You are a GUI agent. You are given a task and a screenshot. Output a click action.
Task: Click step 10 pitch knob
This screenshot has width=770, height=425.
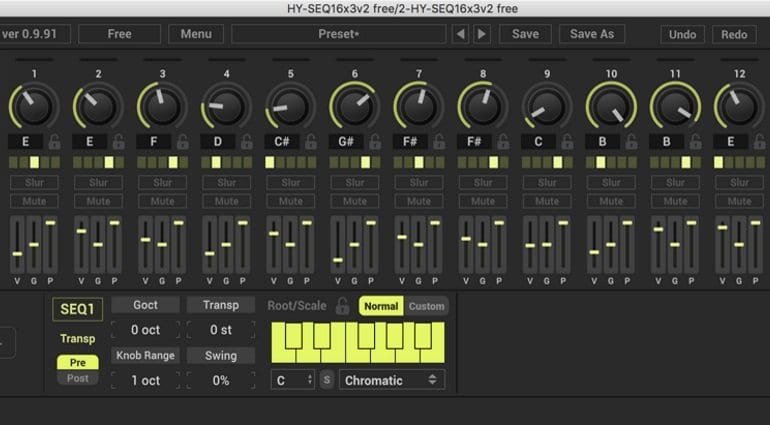coord(611,106)
